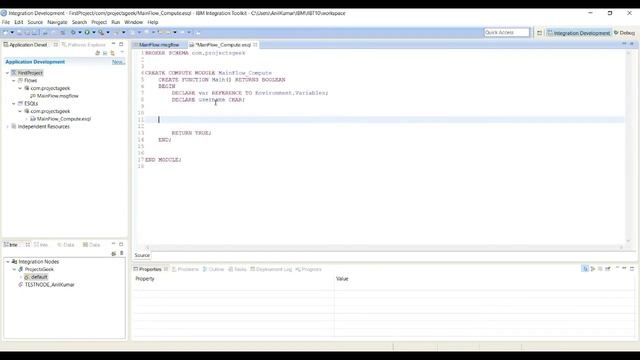The height and width of the screenshot is (360, 640).
Task: Collapse the ESQLs folder
Action: 14,104
